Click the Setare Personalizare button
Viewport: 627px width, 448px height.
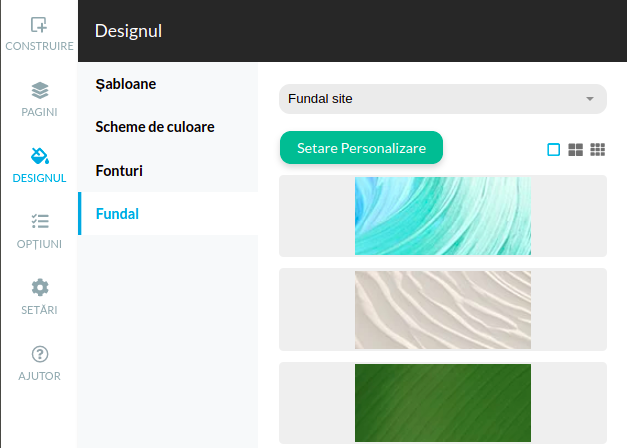[361, 148]
